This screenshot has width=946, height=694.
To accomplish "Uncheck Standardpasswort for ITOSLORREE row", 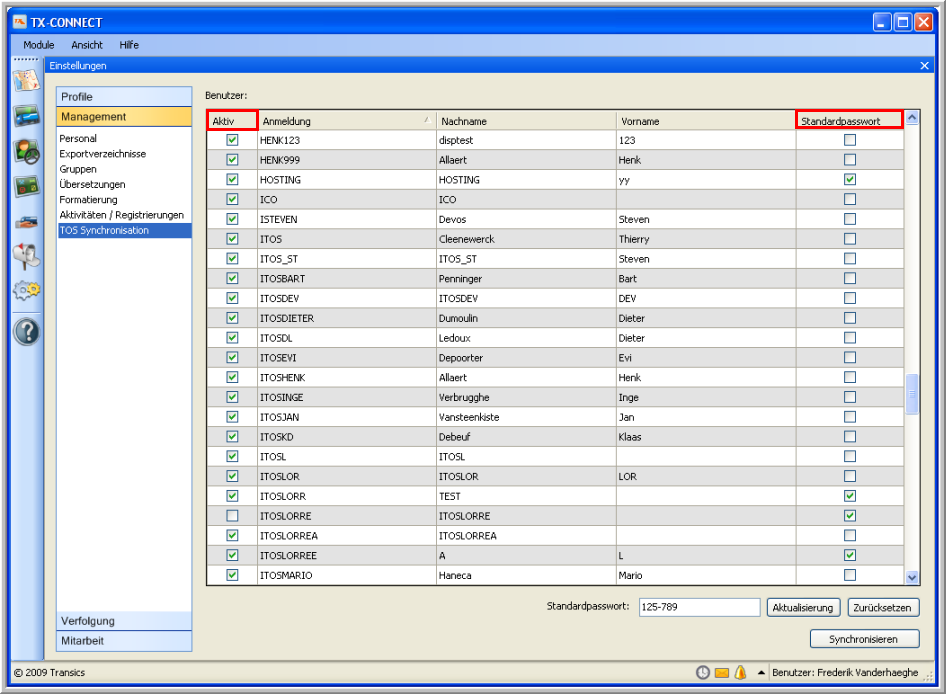I will 850,555.
